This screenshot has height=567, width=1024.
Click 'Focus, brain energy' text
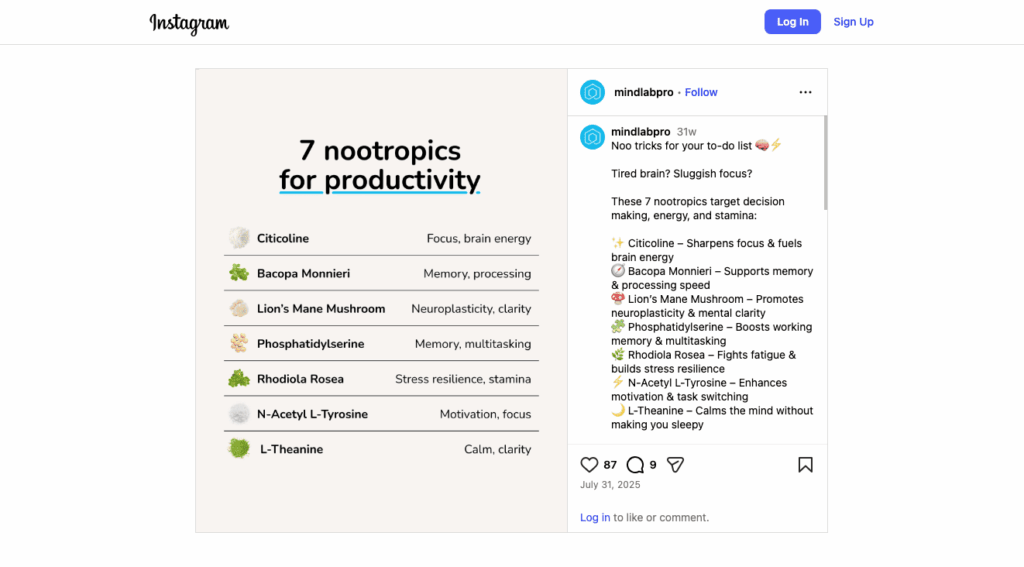coord(479,238)
